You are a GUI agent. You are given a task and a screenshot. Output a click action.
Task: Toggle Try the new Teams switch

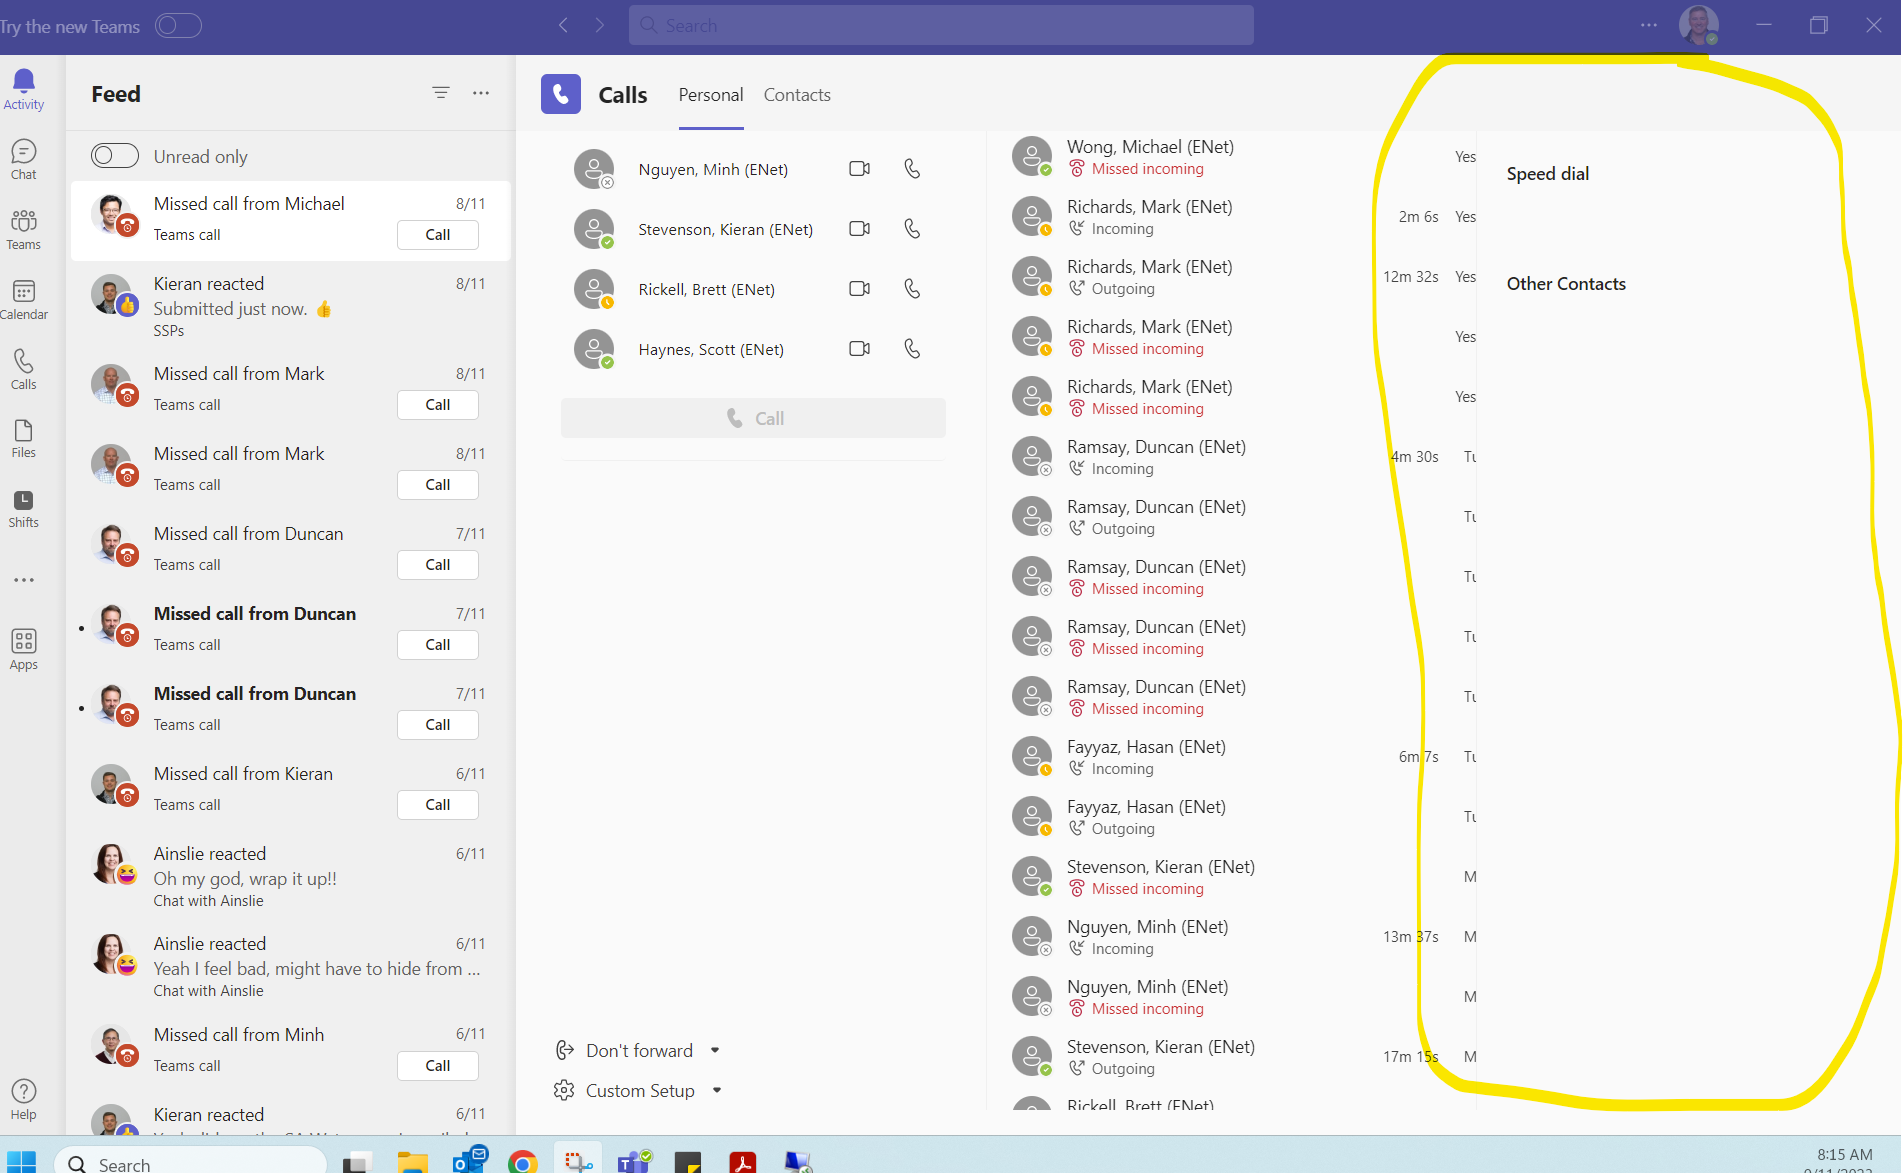(x=179, y=26)
